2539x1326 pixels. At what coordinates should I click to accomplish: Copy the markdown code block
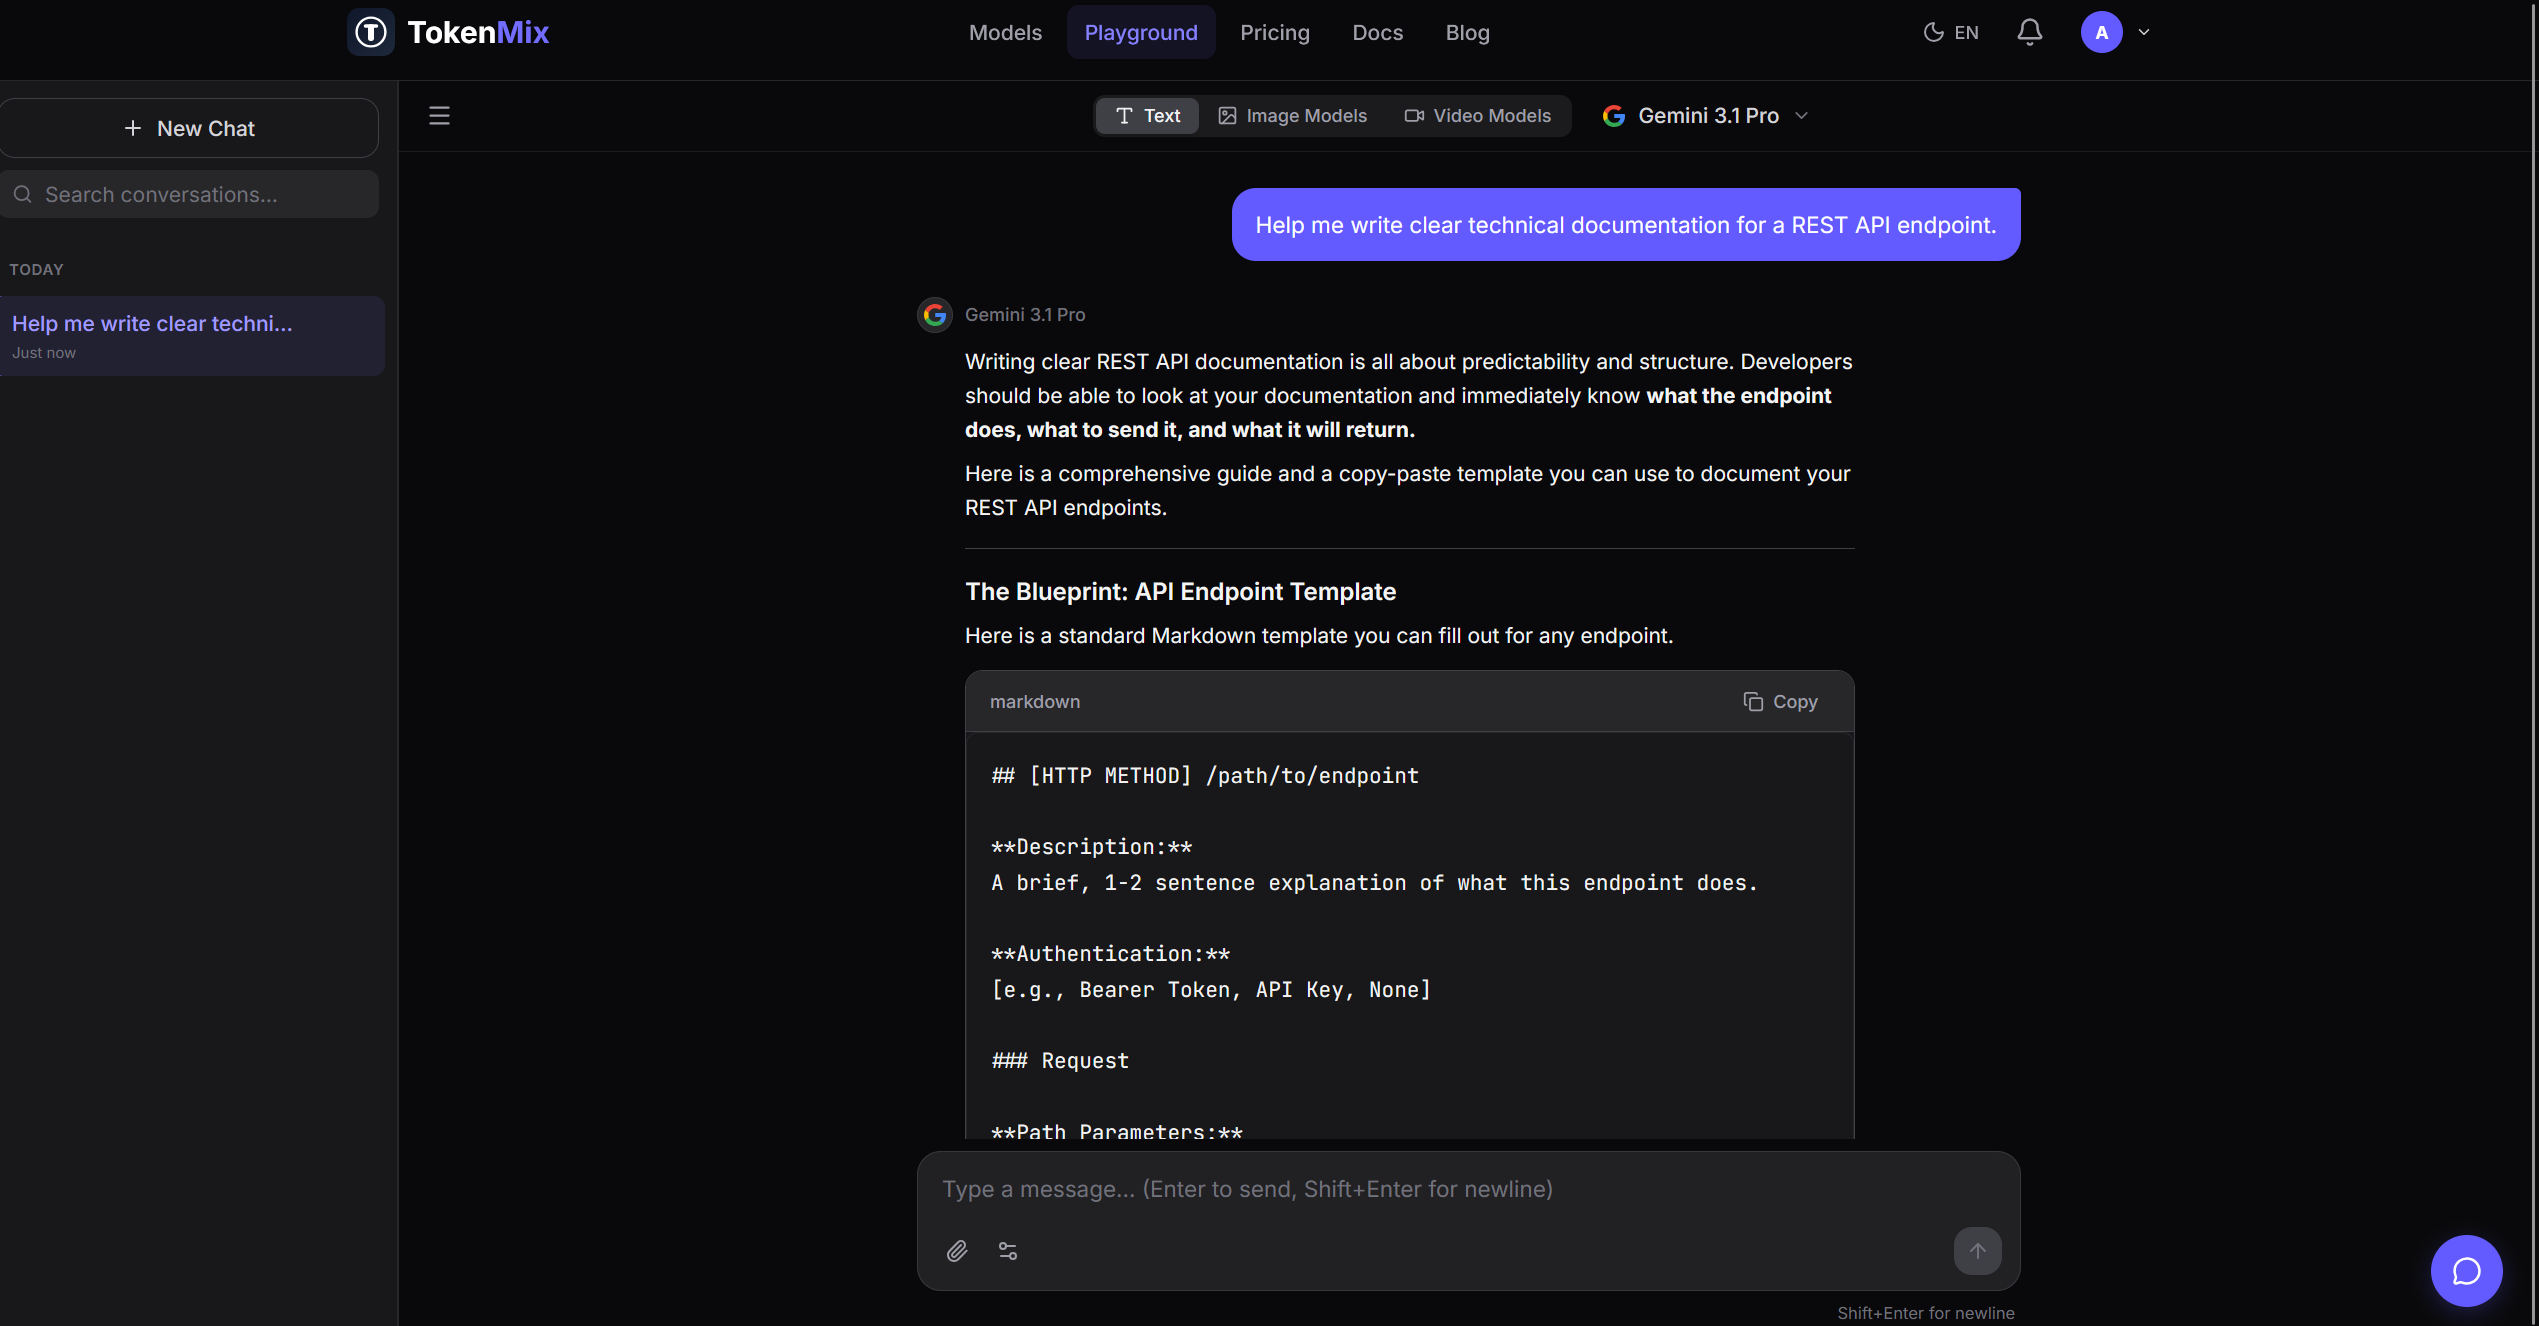point(1780,702)
